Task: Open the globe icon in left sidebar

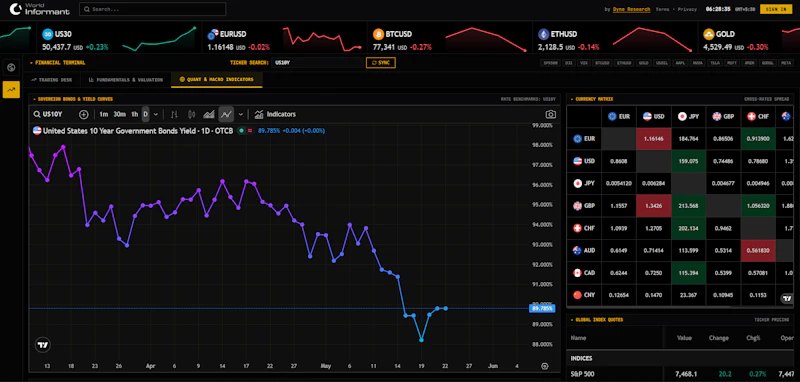Action: (x=11, y=67)
